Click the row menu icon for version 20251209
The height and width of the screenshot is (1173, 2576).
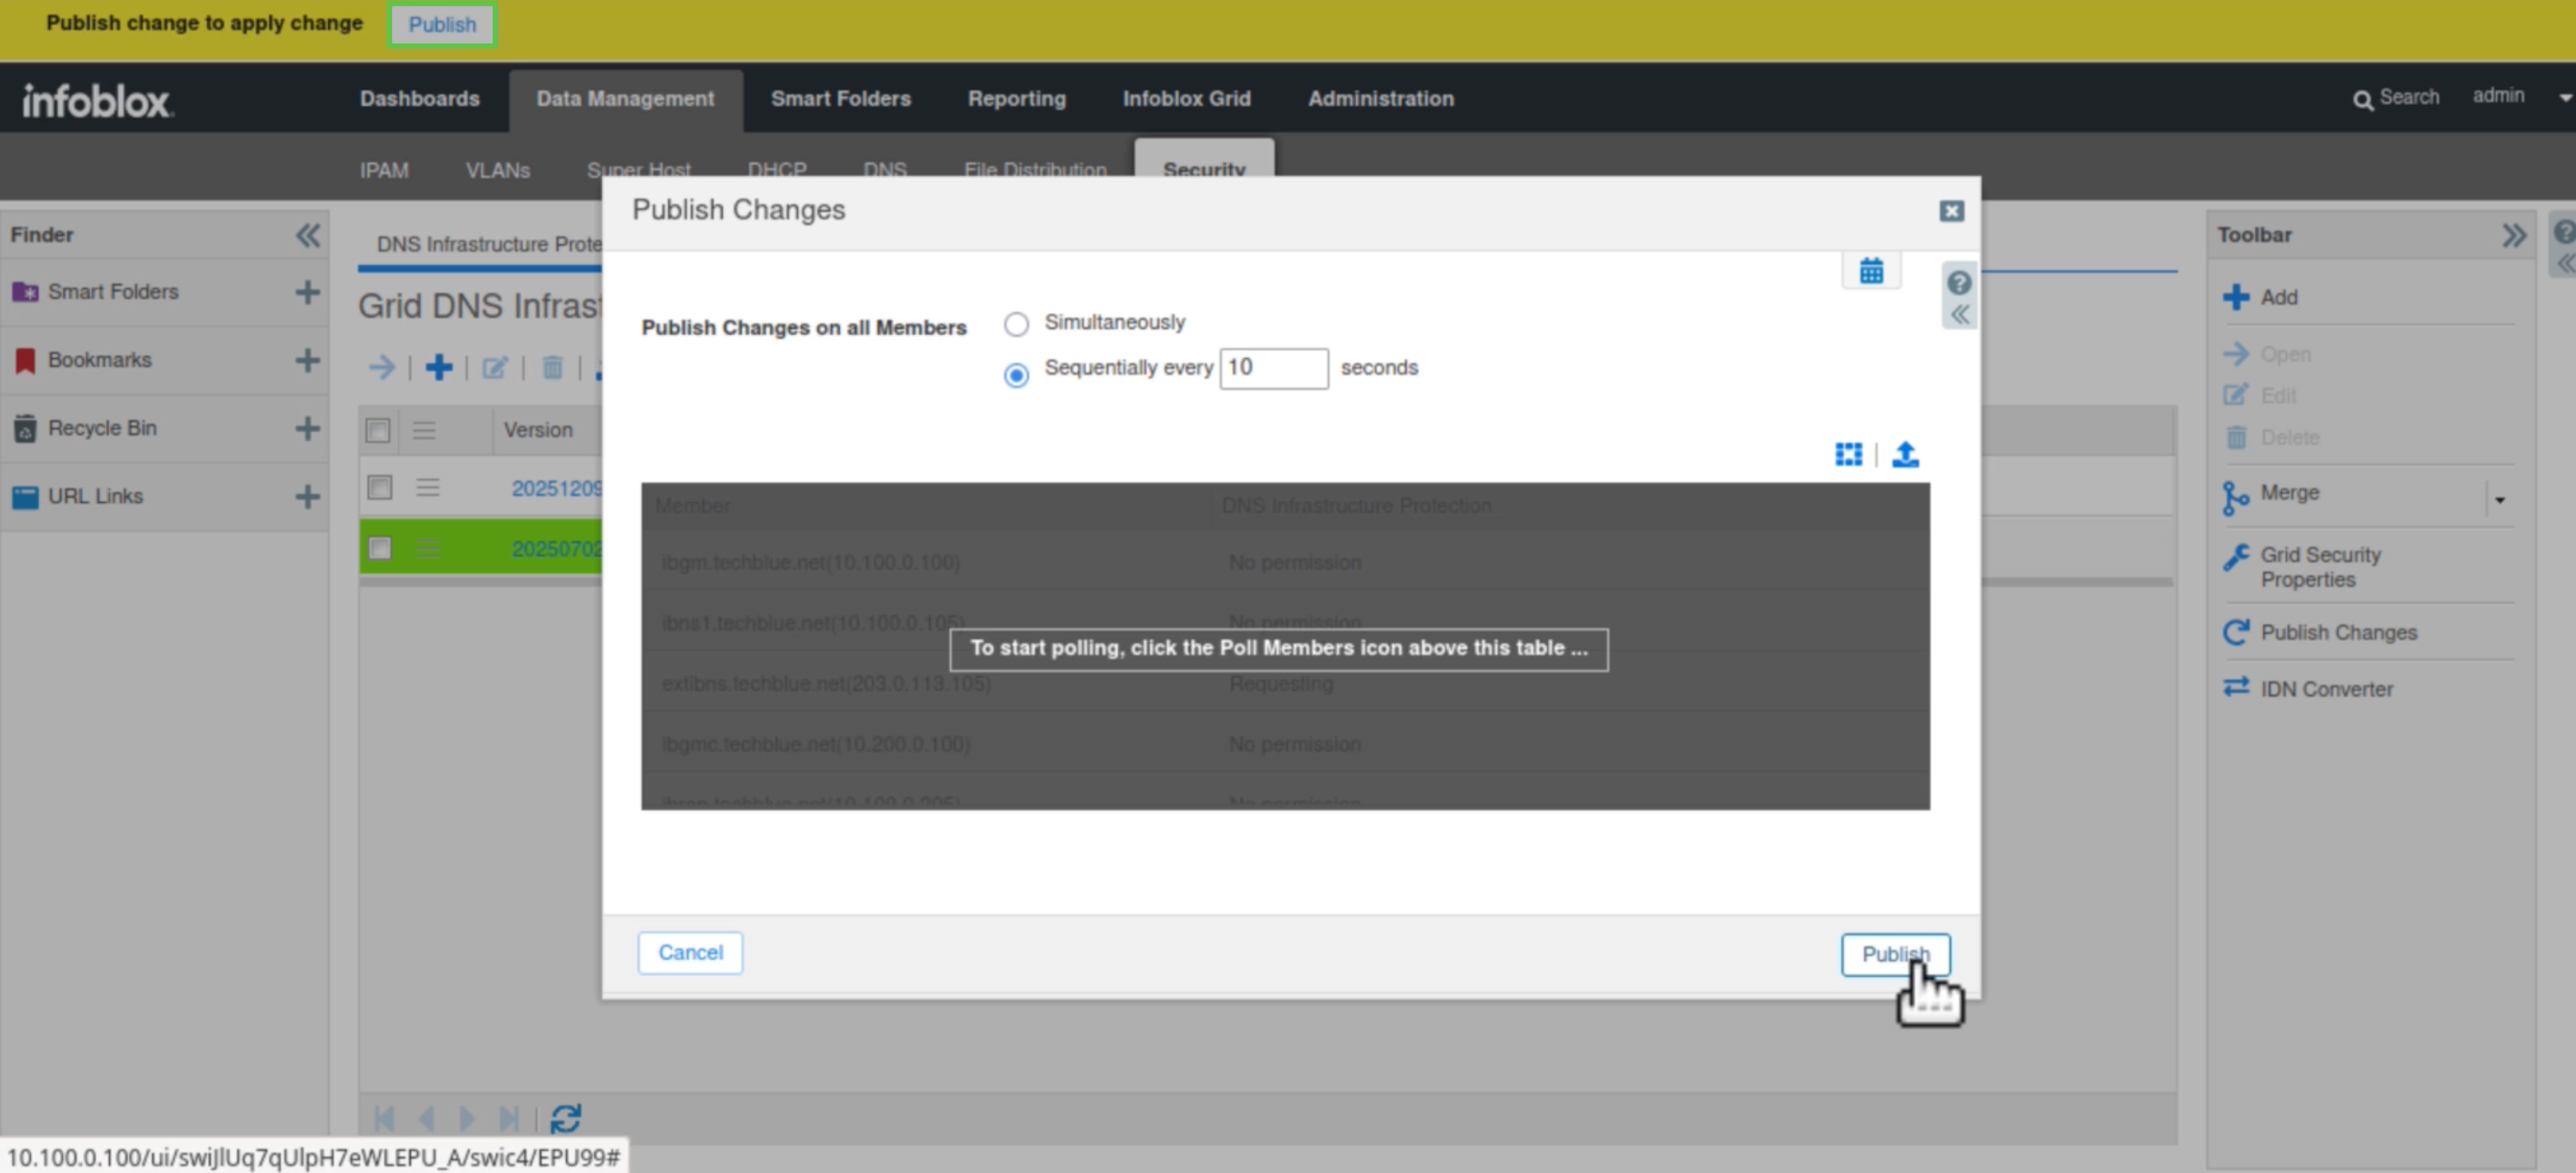click(x=427, y=487)
